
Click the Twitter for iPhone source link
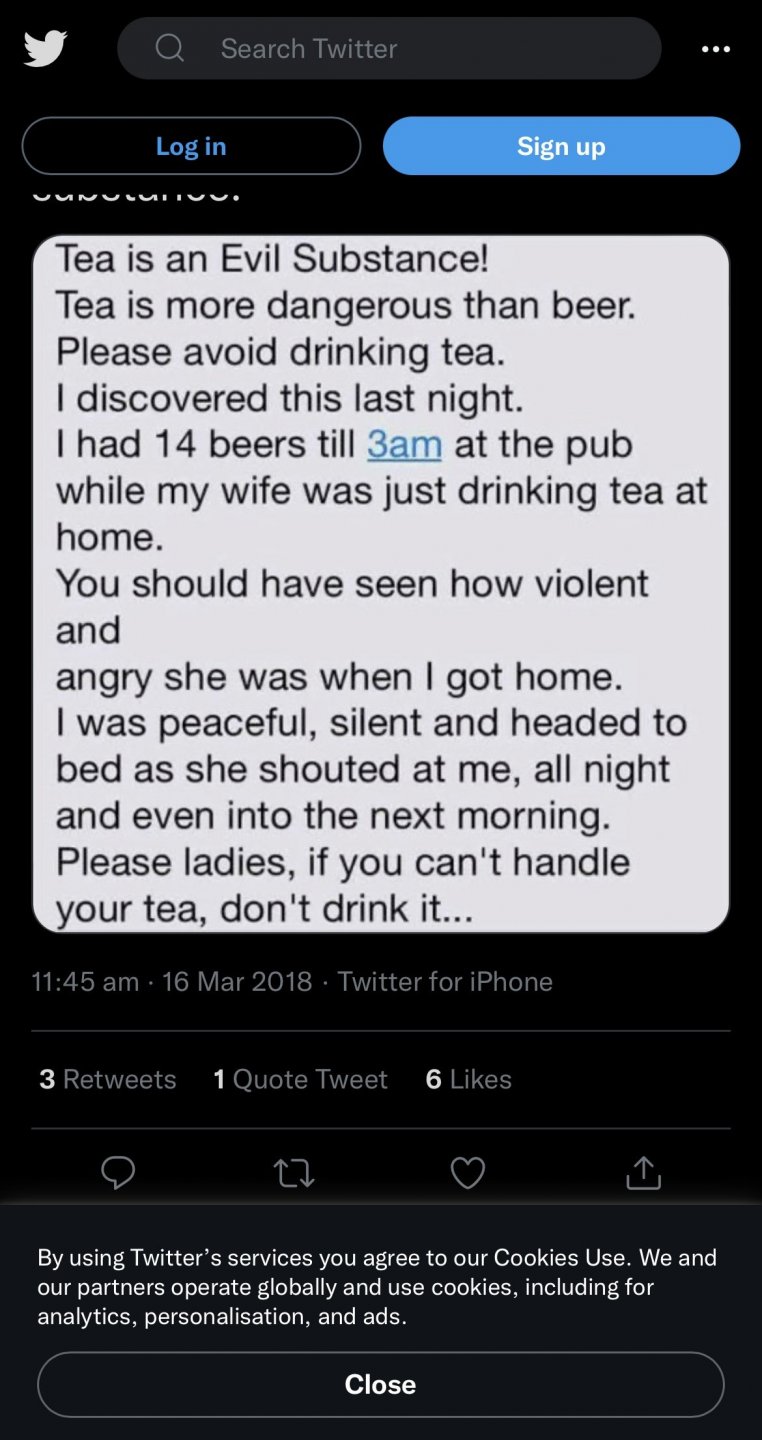click(445, 981)
